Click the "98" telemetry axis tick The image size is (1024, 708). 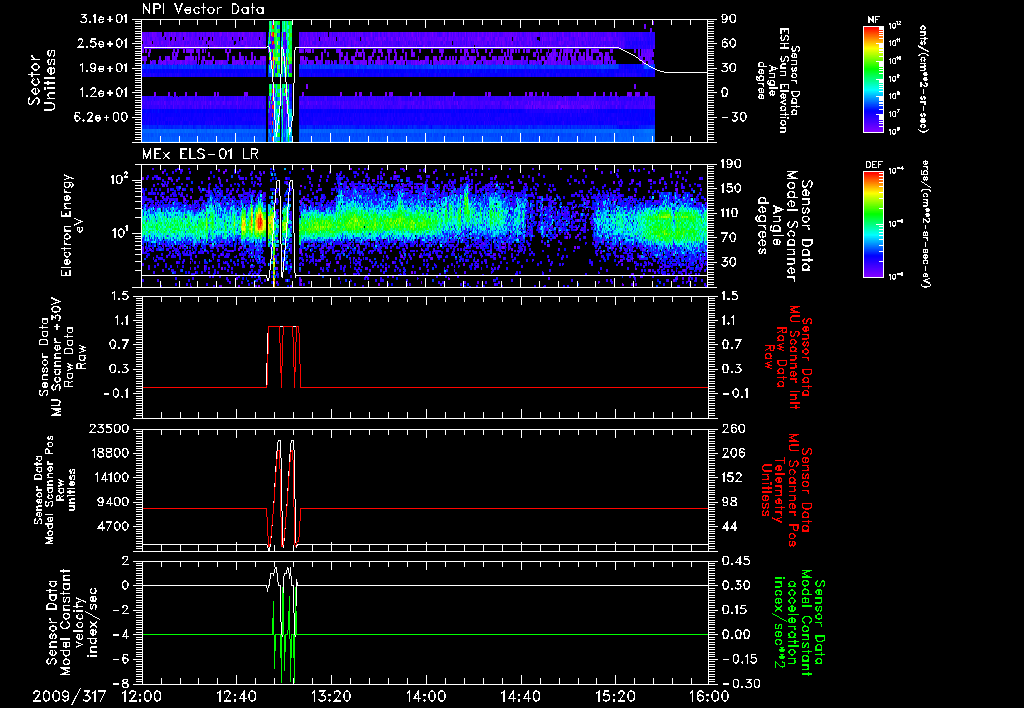729,502
